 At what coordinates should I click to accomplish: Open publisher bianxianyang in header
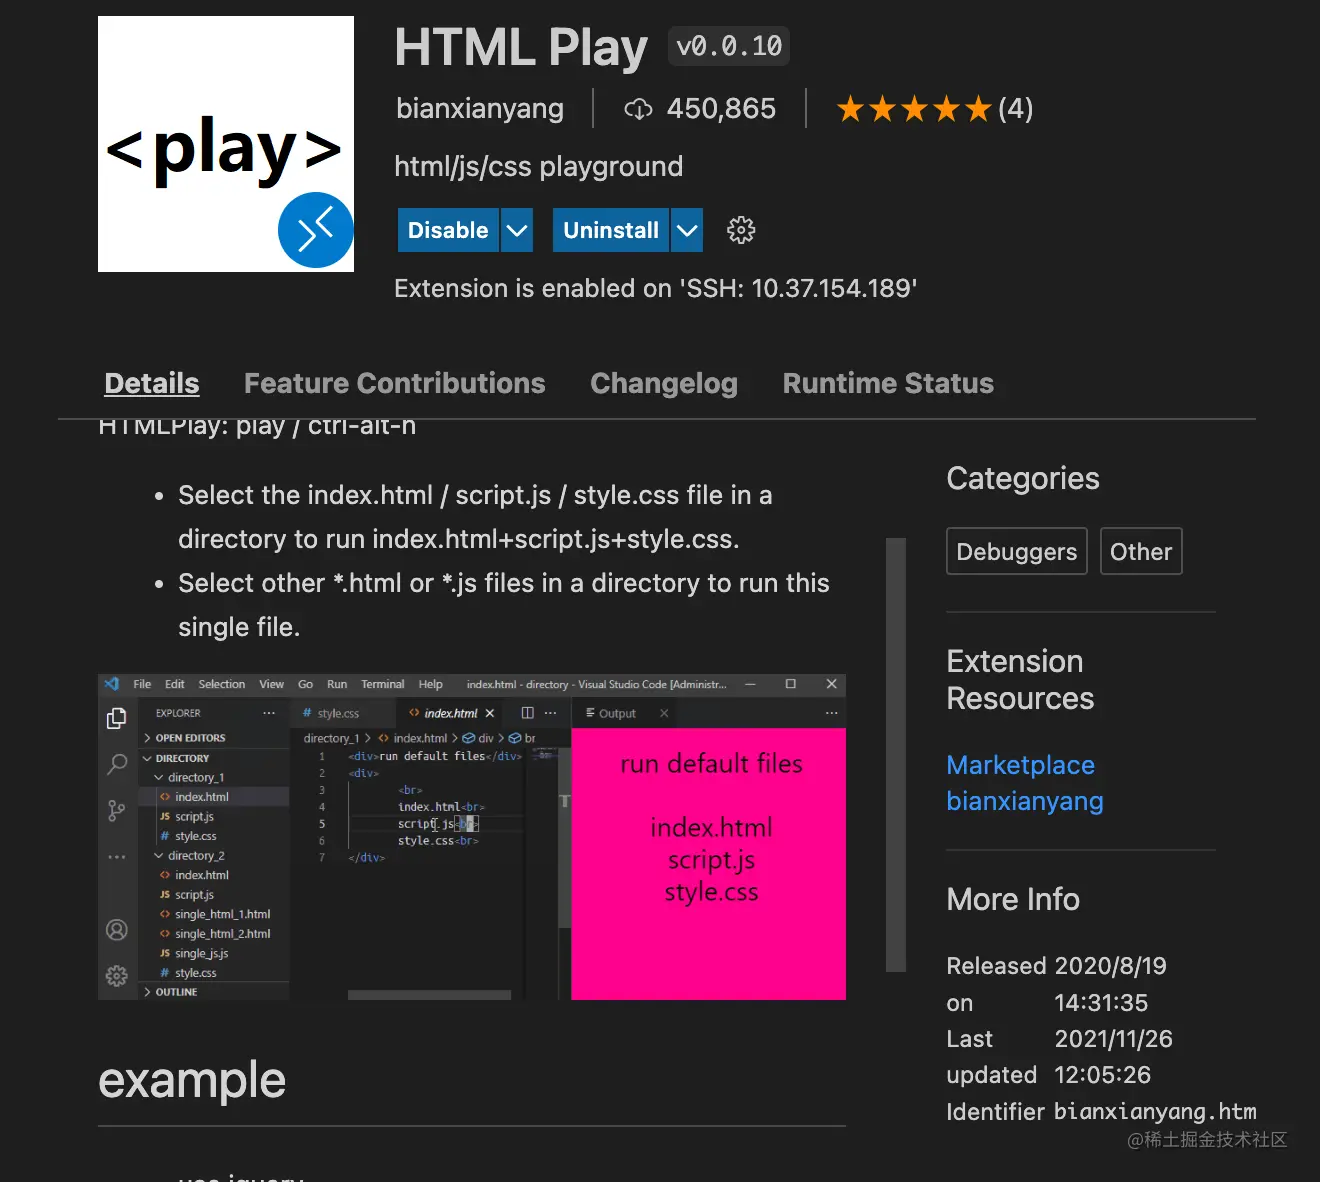pyautogui.click(x=480, y=108)
